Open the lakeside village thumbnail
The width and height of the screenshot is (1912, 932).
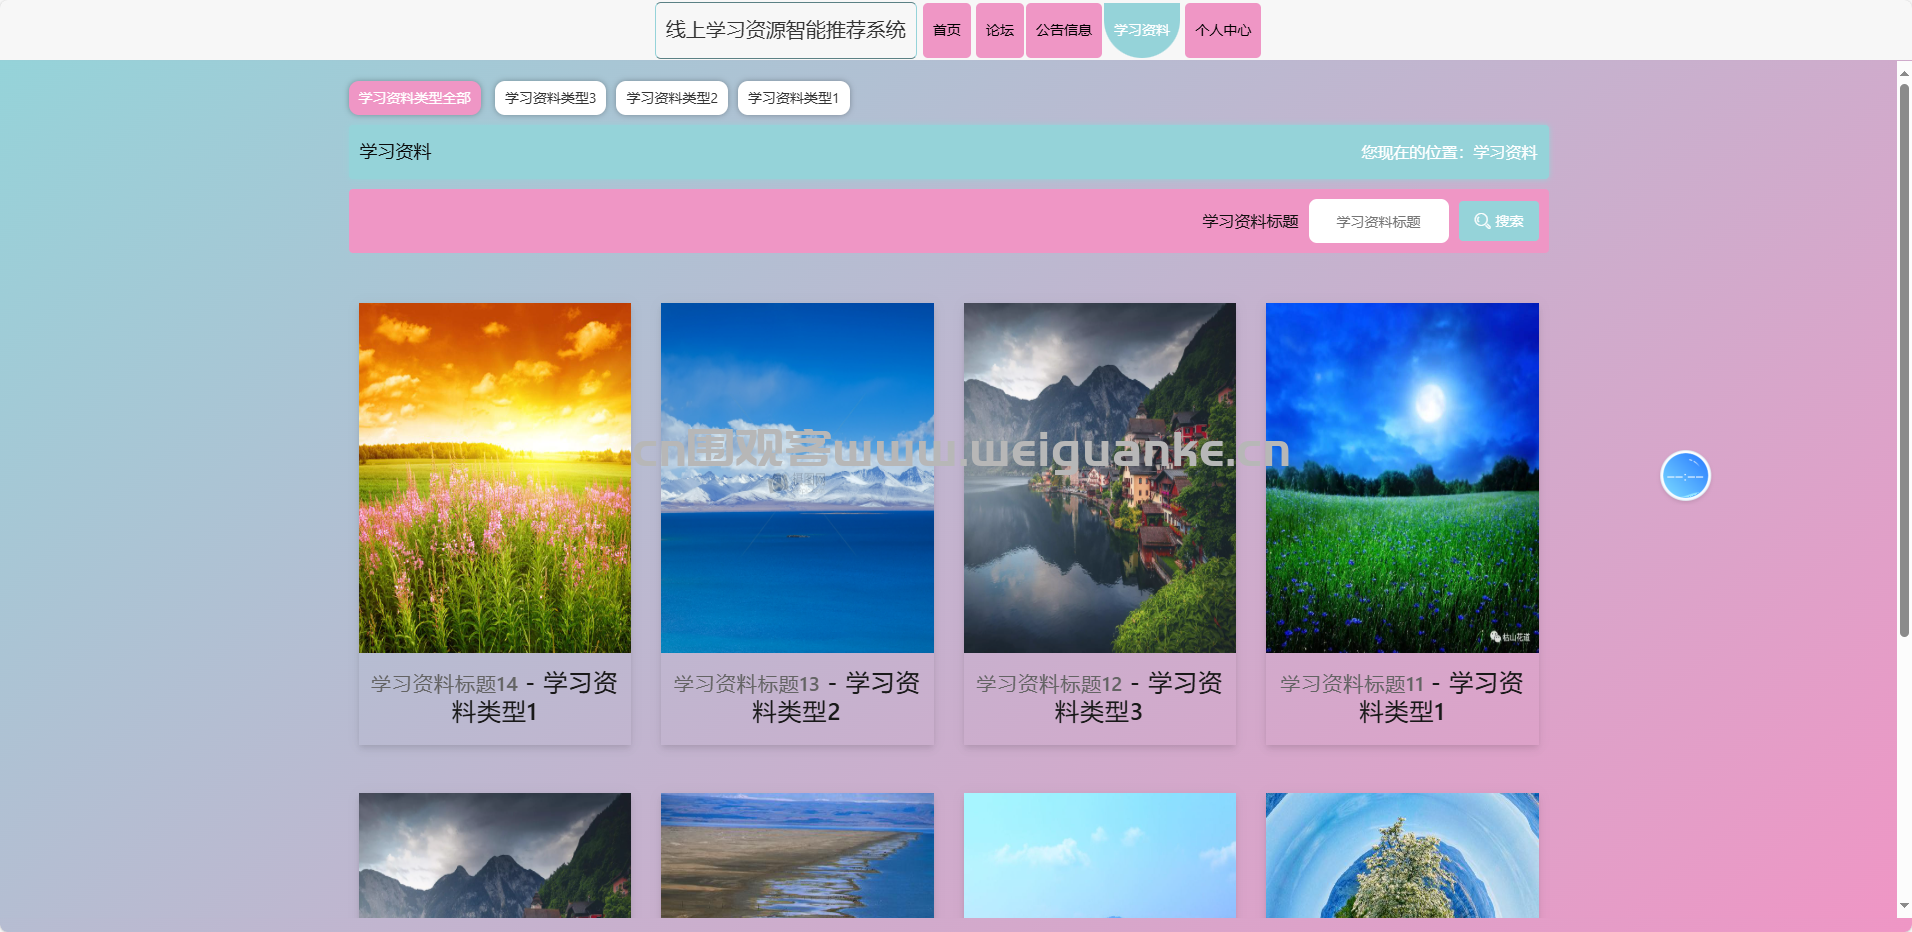[x=1099, y=477]
